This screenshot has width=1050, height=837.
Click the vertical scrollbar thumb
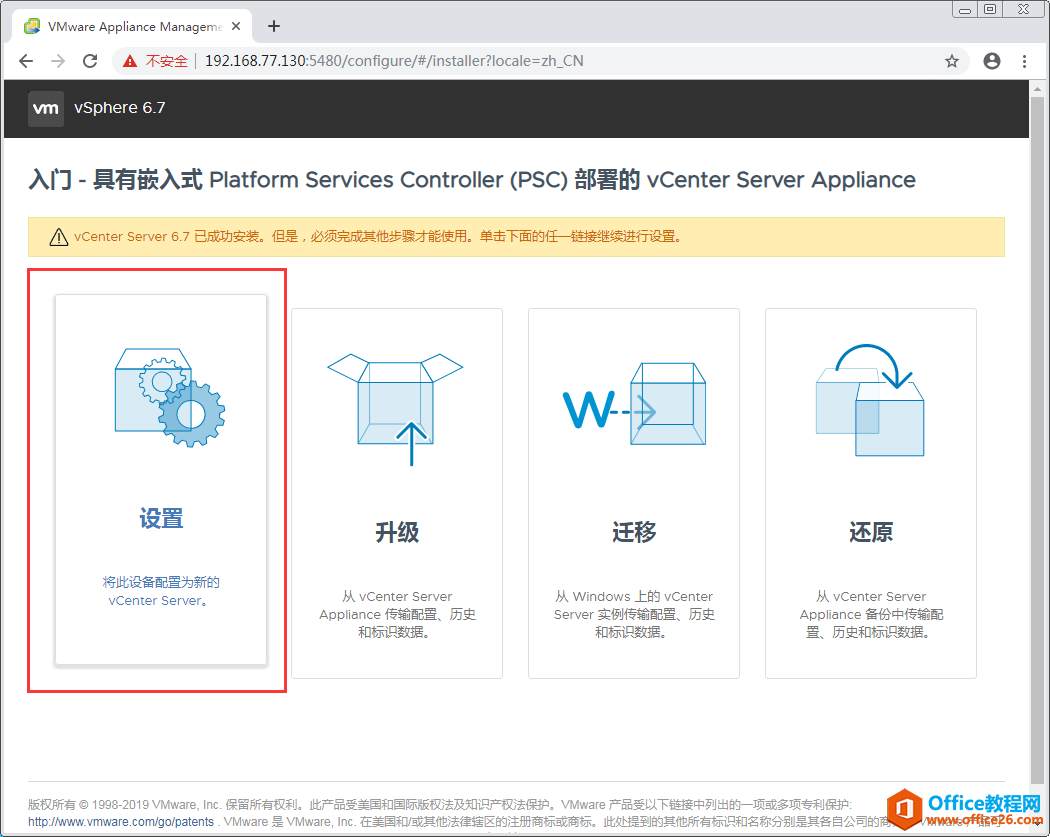click(1037, 439)
